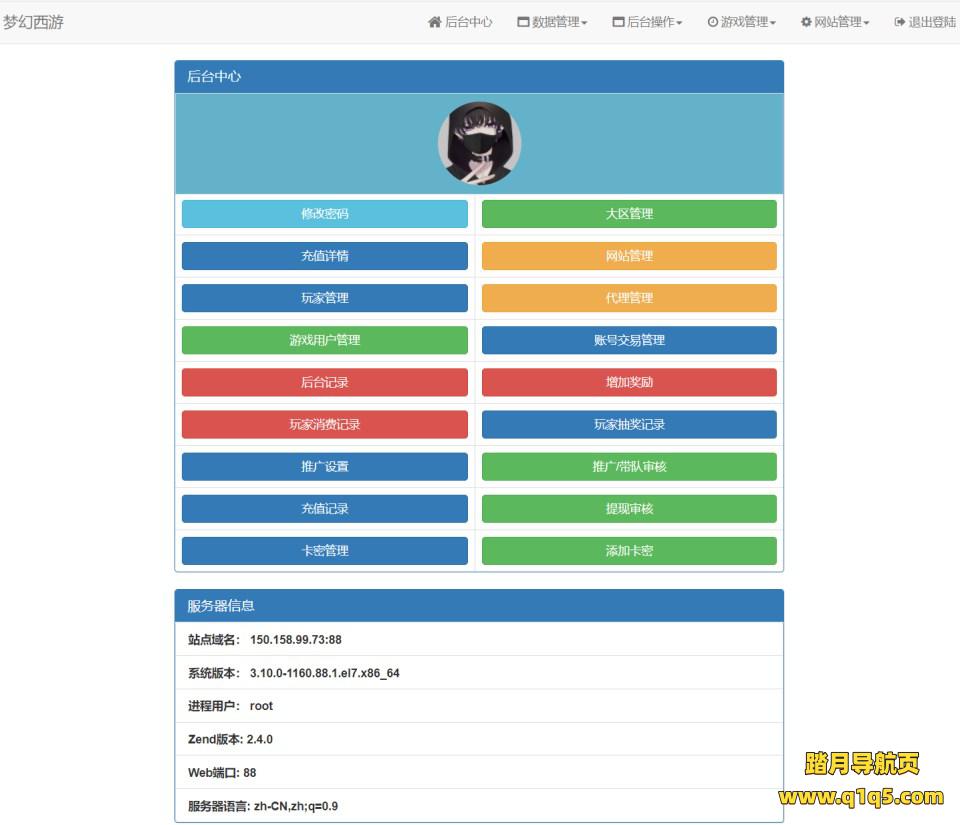Click the home icon beside 后台中心
The height and width of the screenshot is (825, 960).
click(x=434, y=22)
